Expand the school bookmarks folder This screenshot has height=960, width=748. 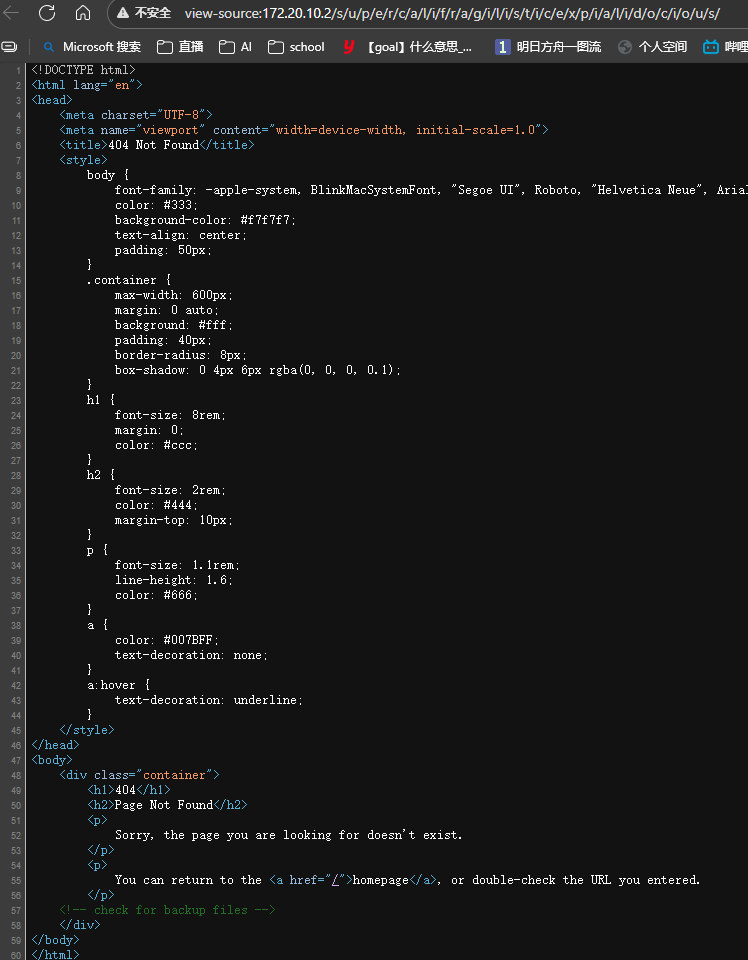point(296,47)
